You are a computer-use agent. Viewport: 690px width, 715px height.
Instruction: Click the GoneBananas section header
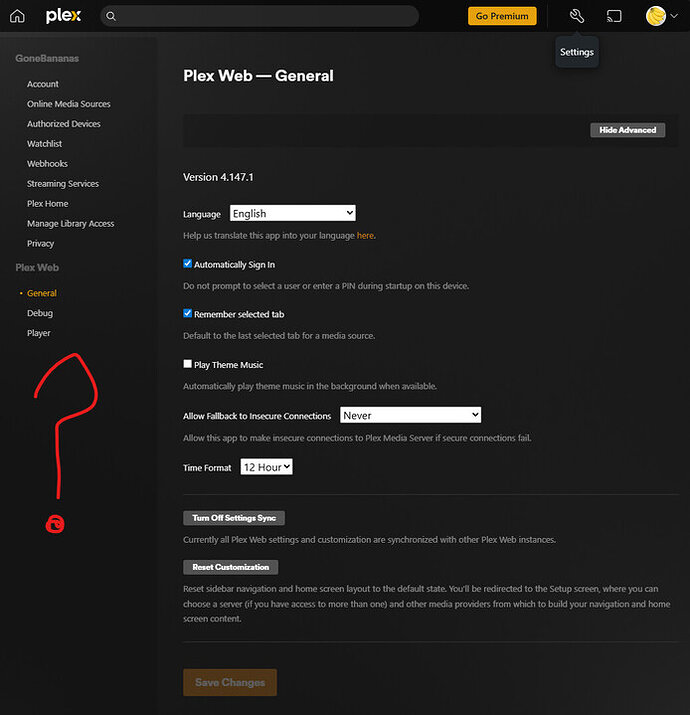47,58
